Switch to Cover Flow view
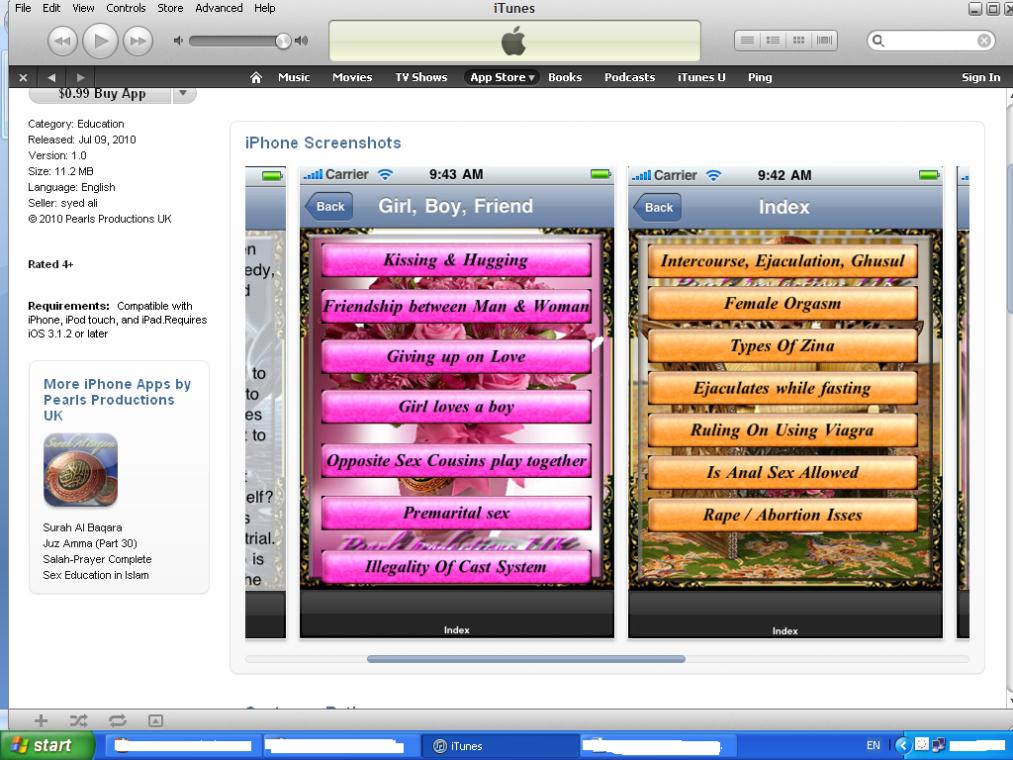 [x=824, y=41]
